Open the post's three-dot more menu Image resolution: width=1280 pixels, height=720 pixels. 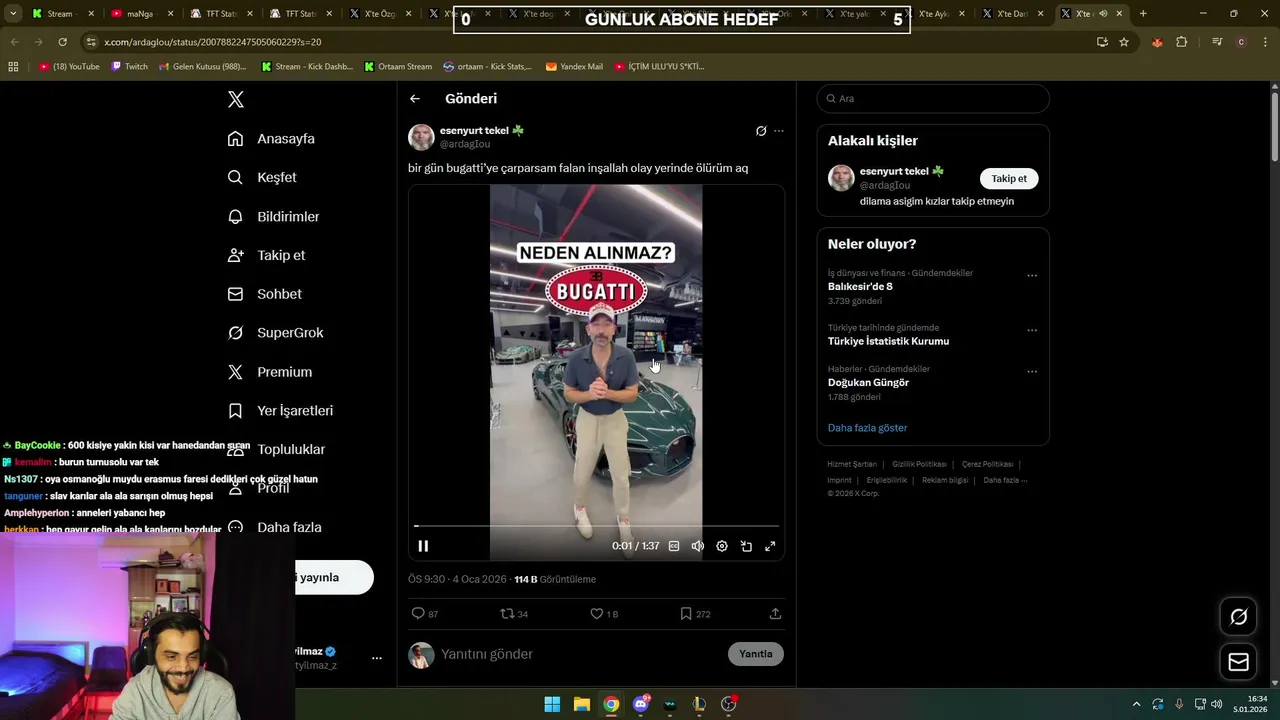pos(779,131)
